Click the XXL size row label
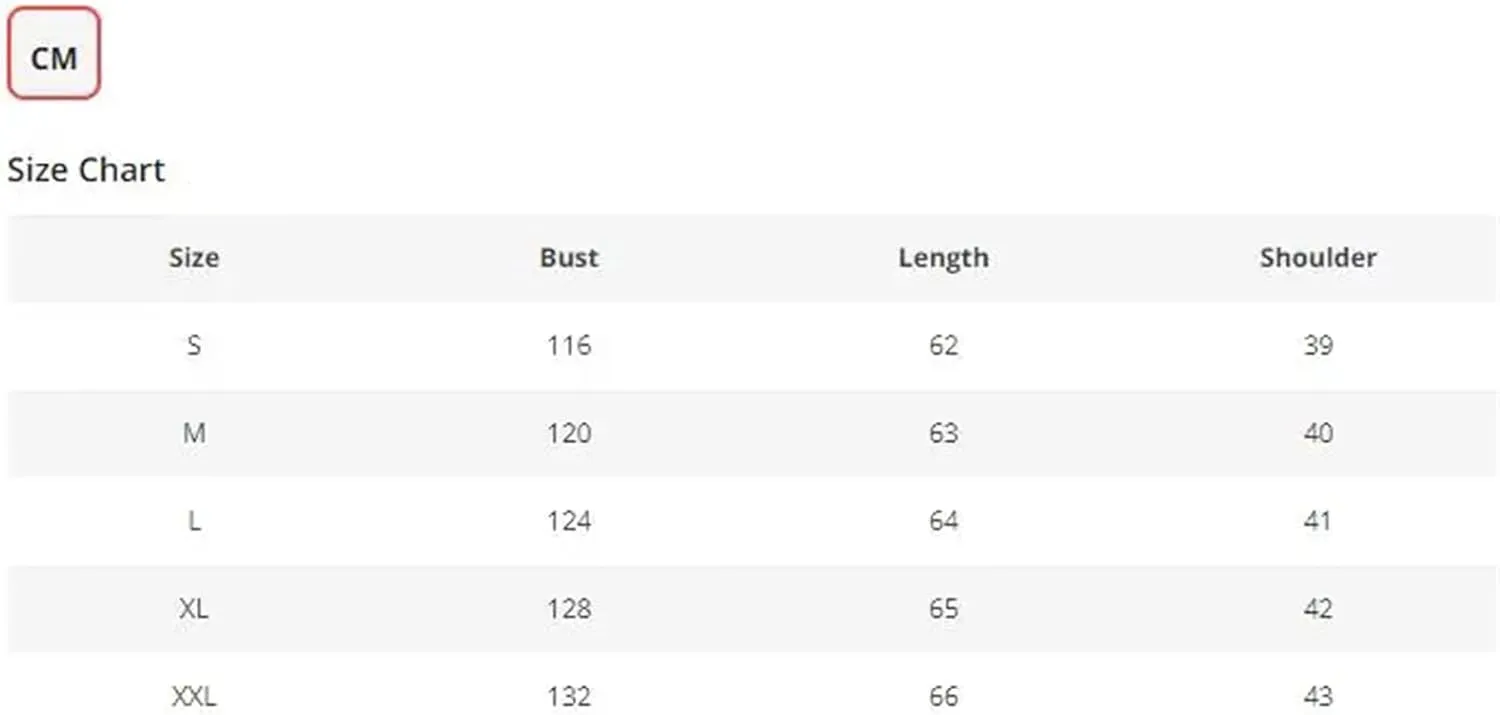The width and height of the screenshot is (1500, 715). coord(194,696)
